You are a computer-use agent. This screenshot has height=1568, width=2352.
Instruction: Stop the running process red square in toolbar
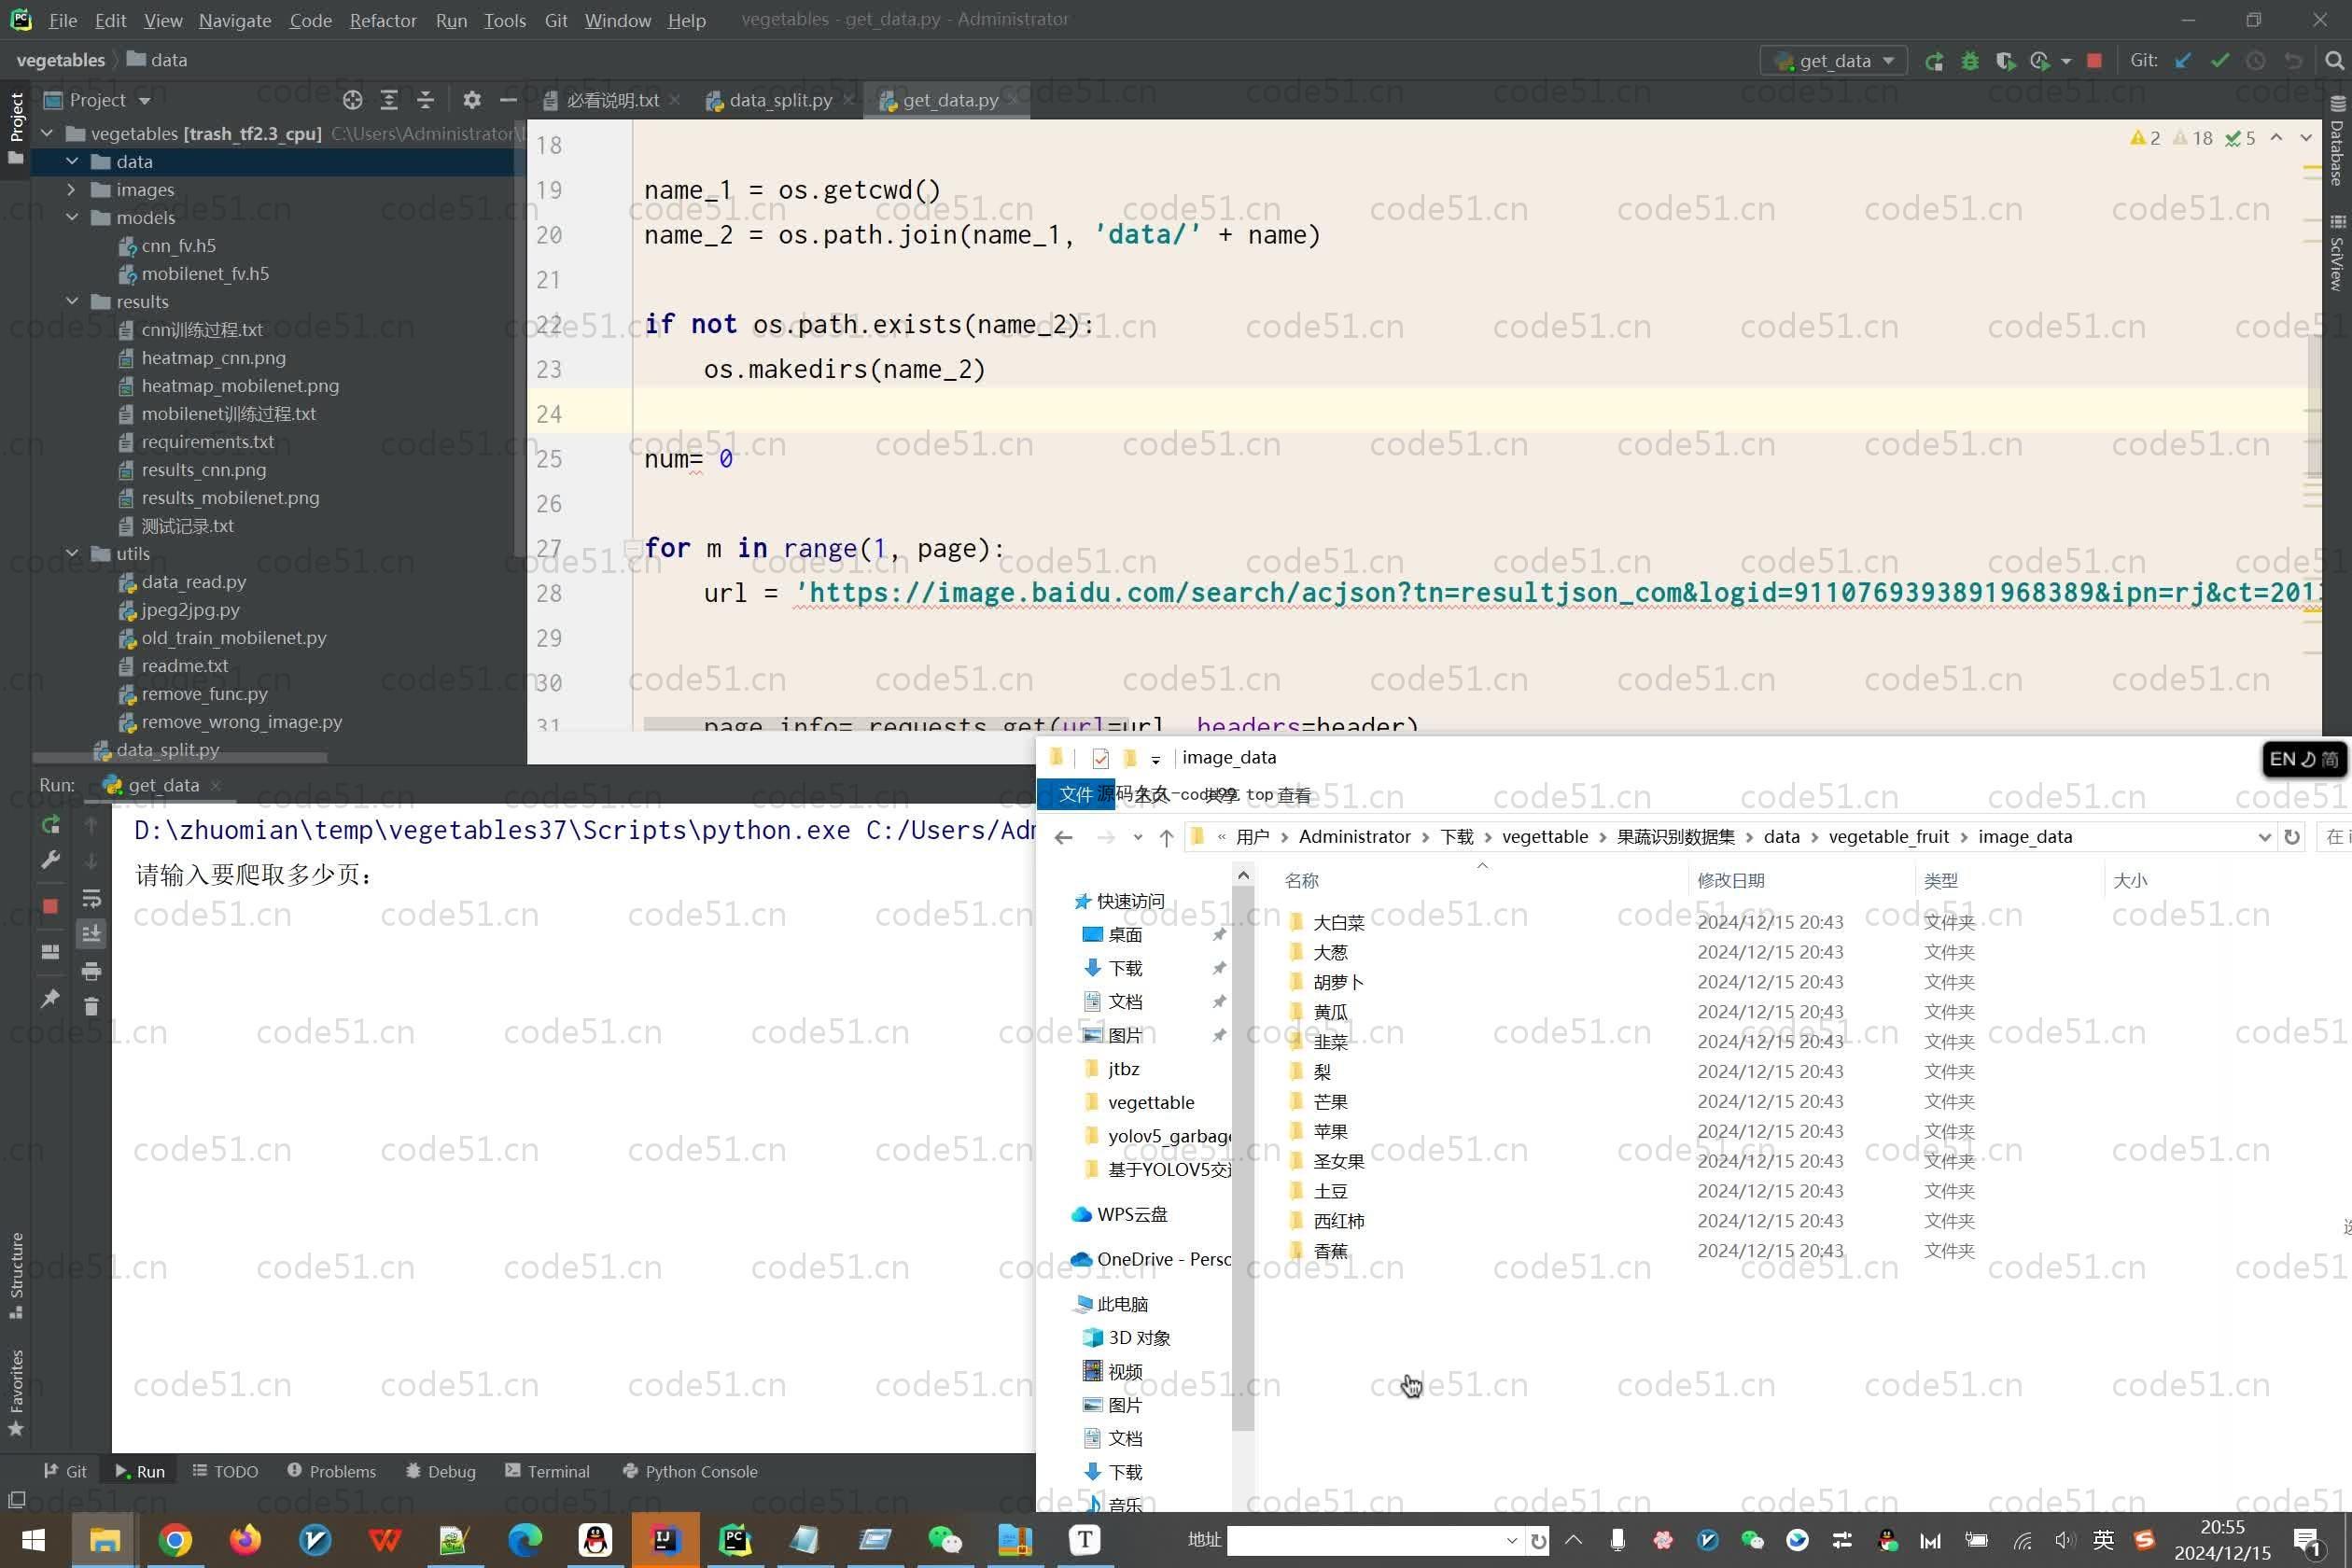[x=2094, y=61]
